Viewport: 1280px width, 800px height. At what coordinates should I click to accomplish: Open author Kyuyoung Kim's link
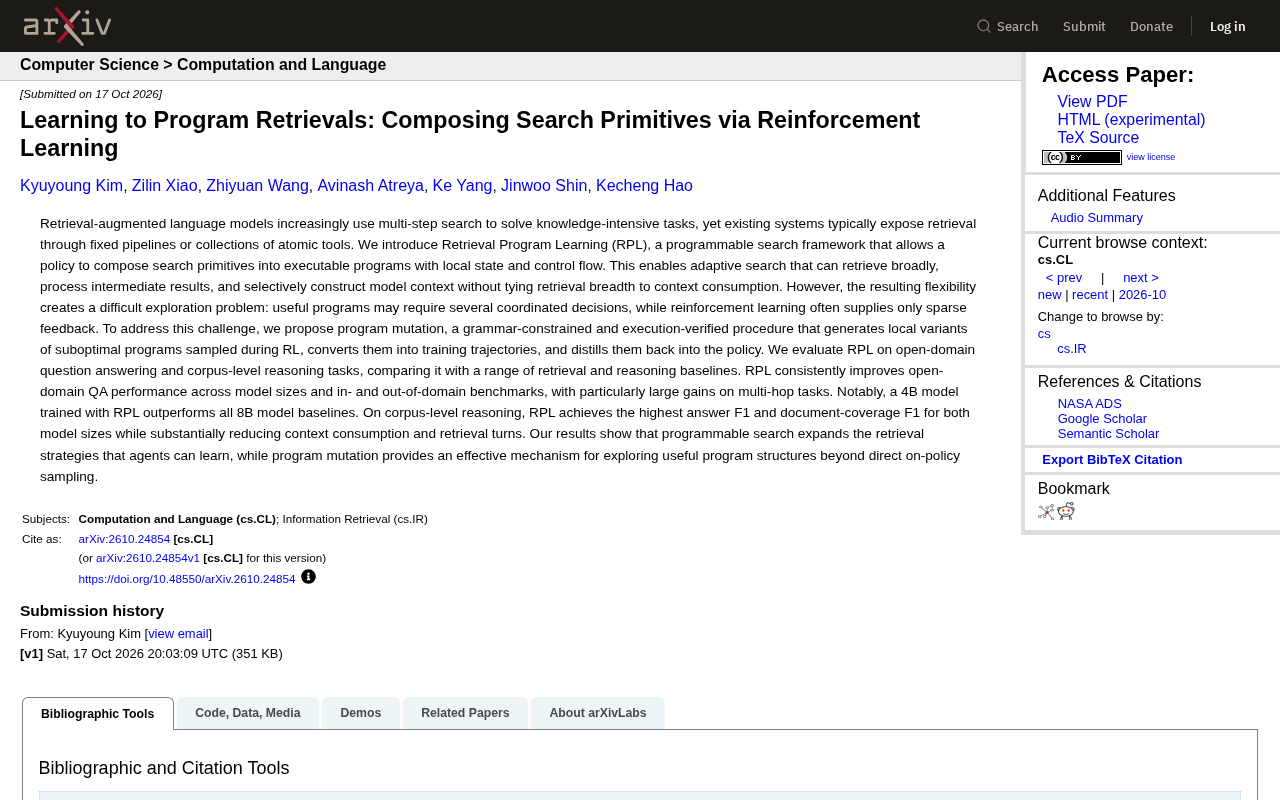coord(71,186)
